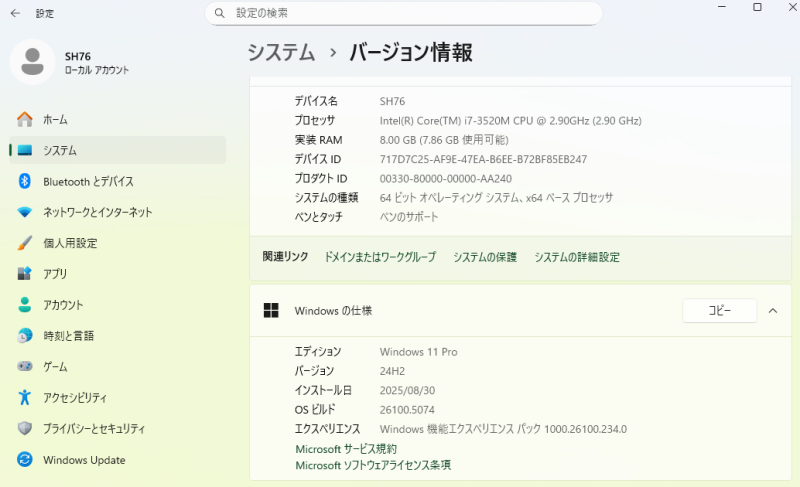
Task: Click the Bluetooth とデバイス icon
Action: pos(25,181)
